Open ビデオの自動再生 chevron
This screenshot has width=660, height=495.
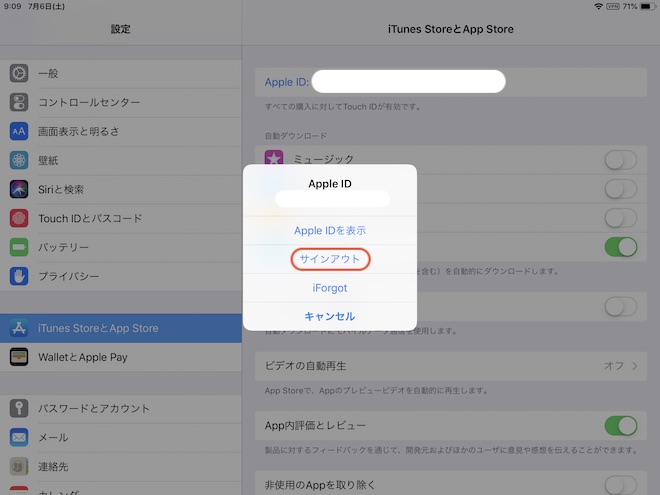click(x=634, y=366)
